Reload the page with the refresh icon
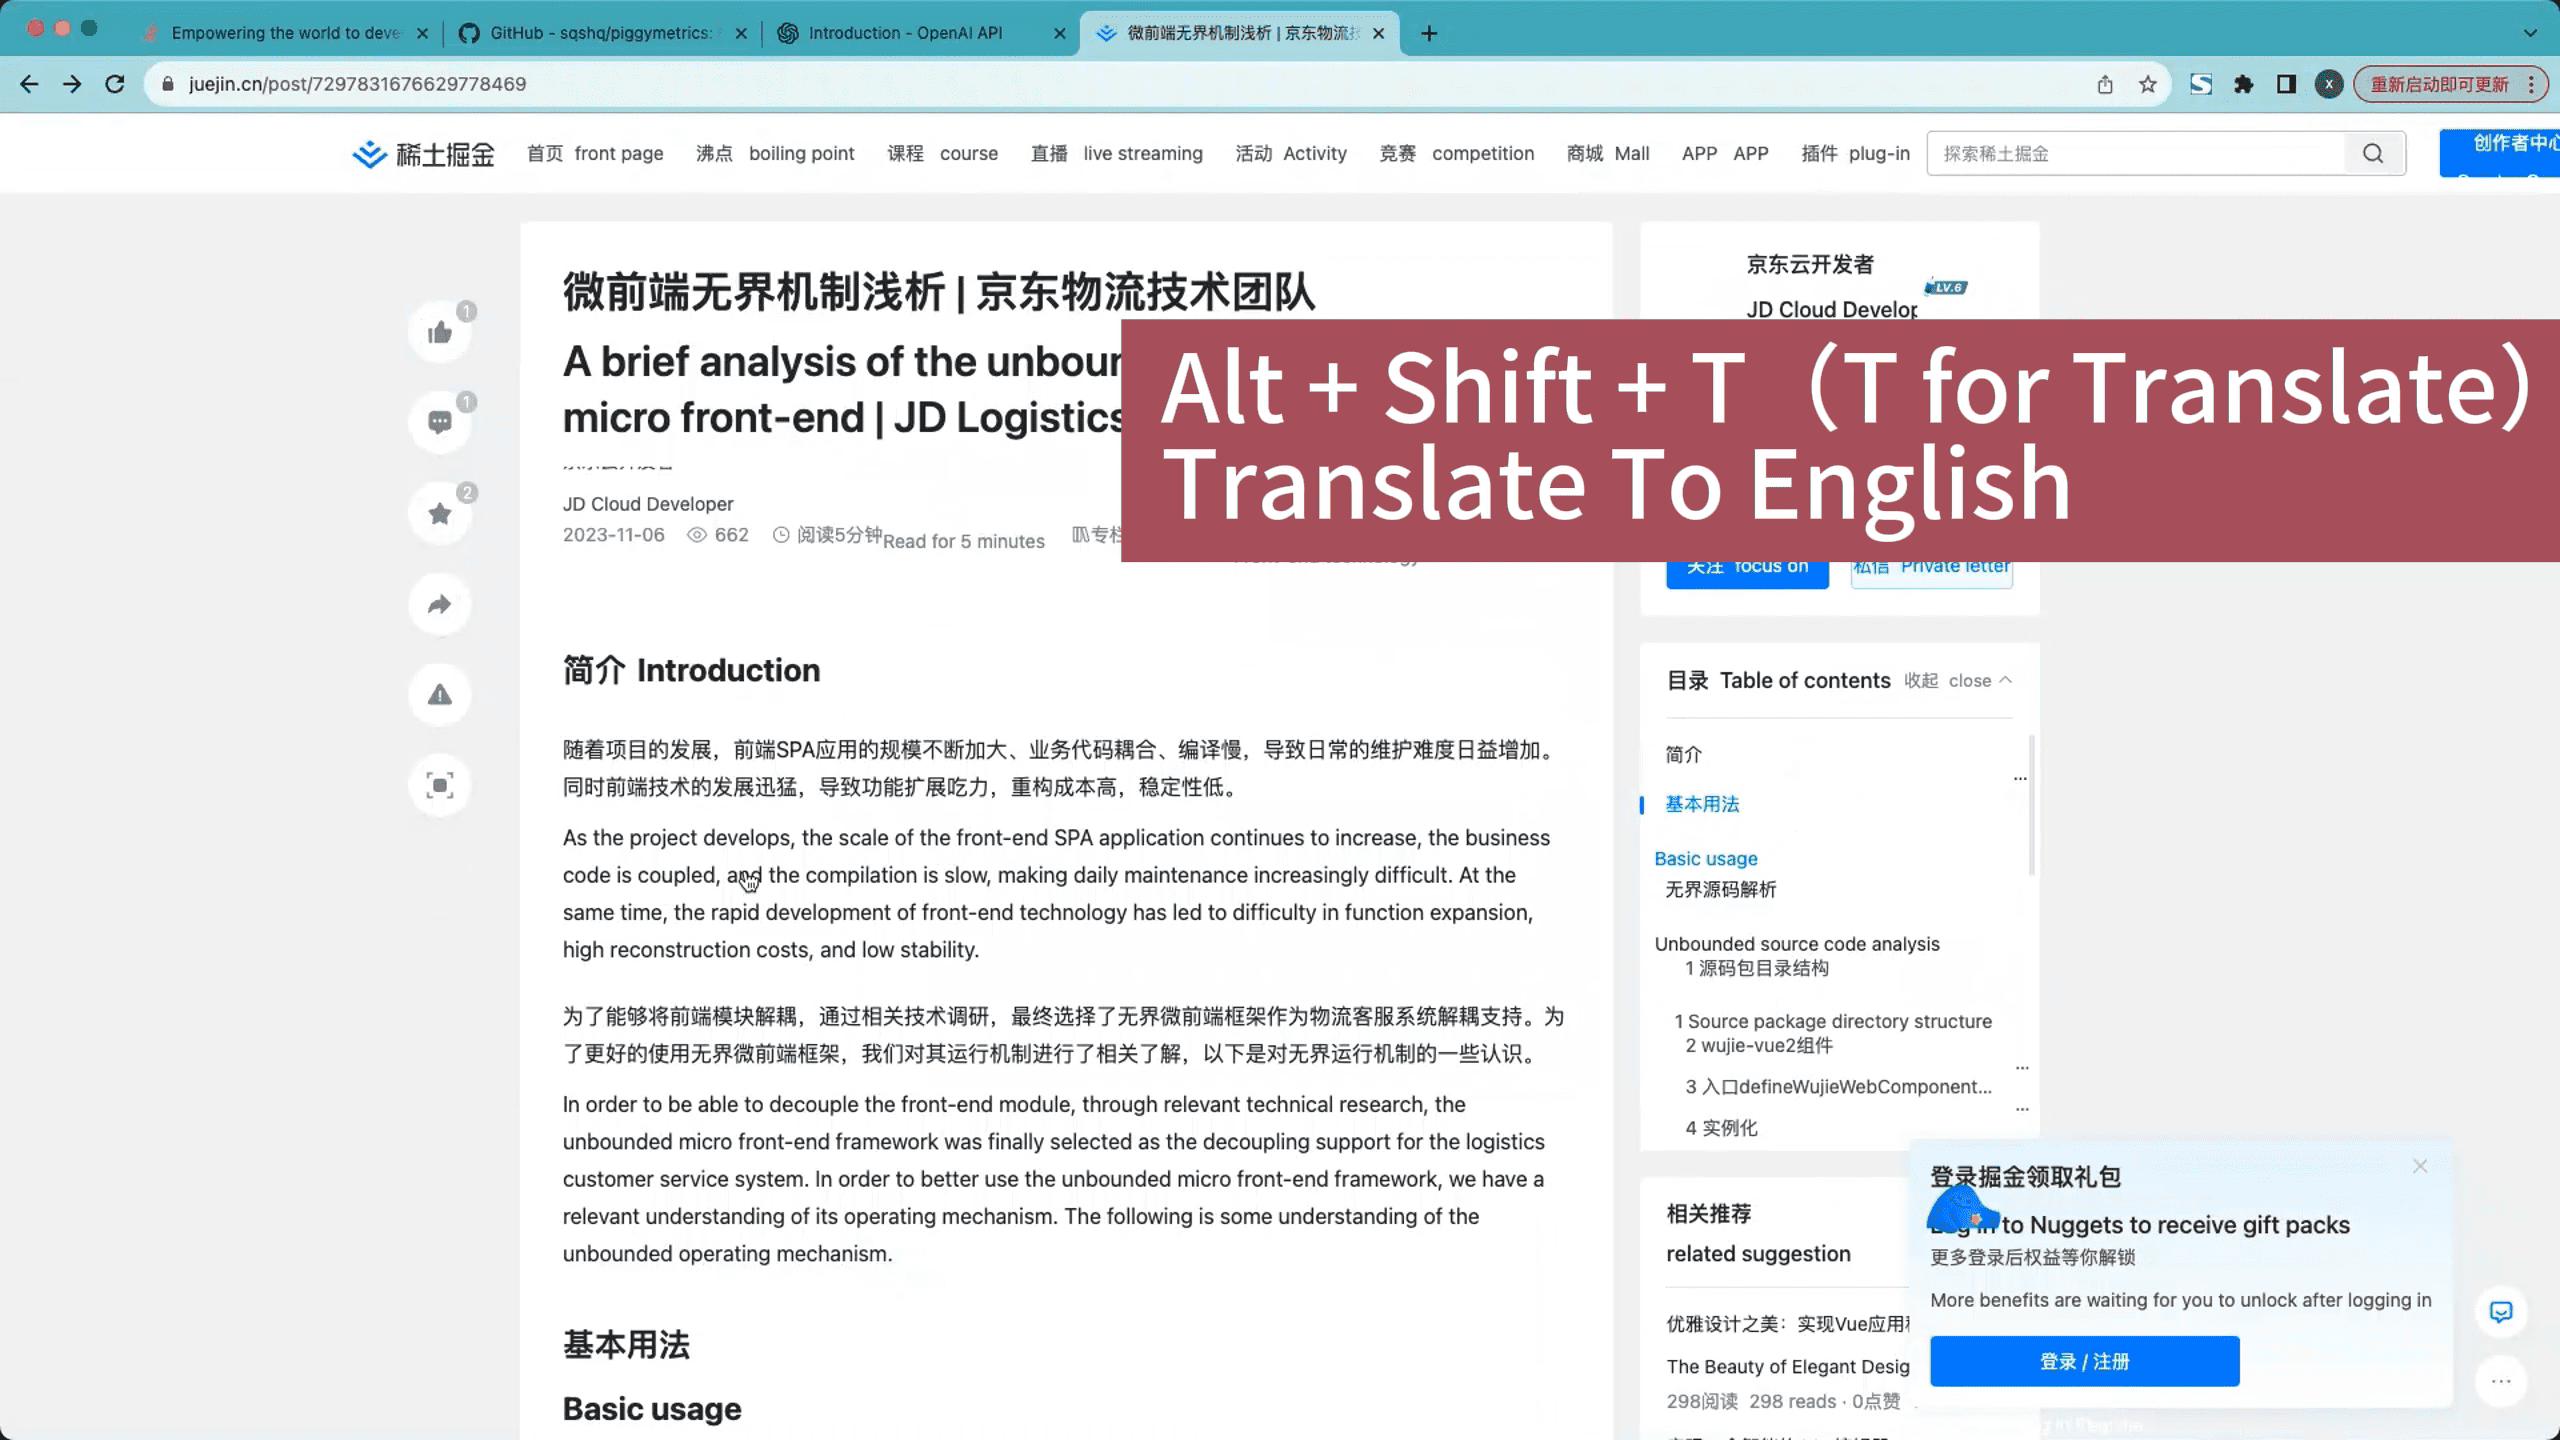 pyautogui.click(x=113, y=84)
